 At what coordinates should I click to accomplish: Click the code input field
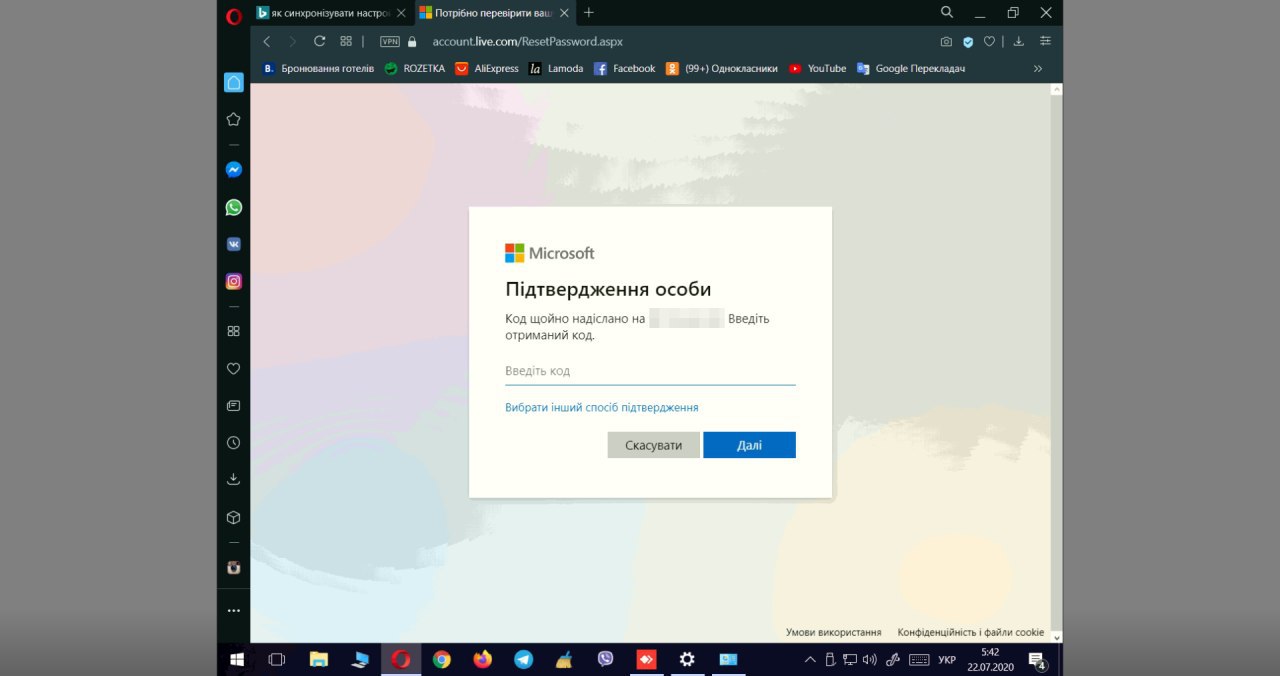click(x=650, y=371)
